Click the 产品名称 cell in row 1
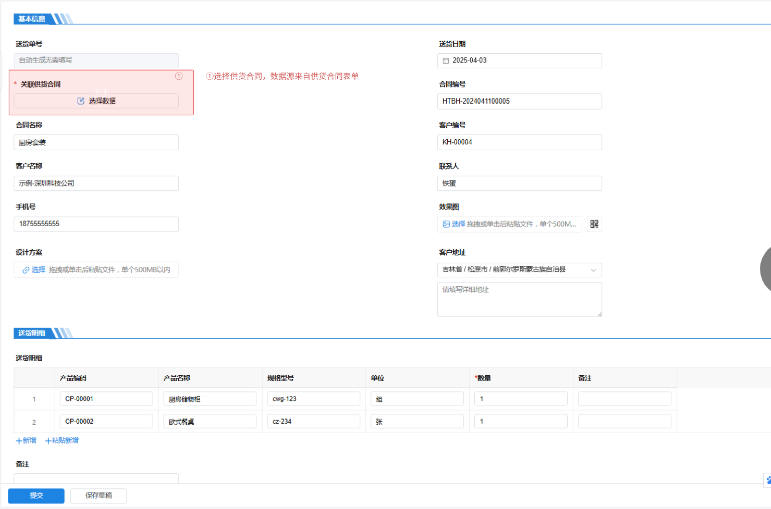 (x=210, y=399)
